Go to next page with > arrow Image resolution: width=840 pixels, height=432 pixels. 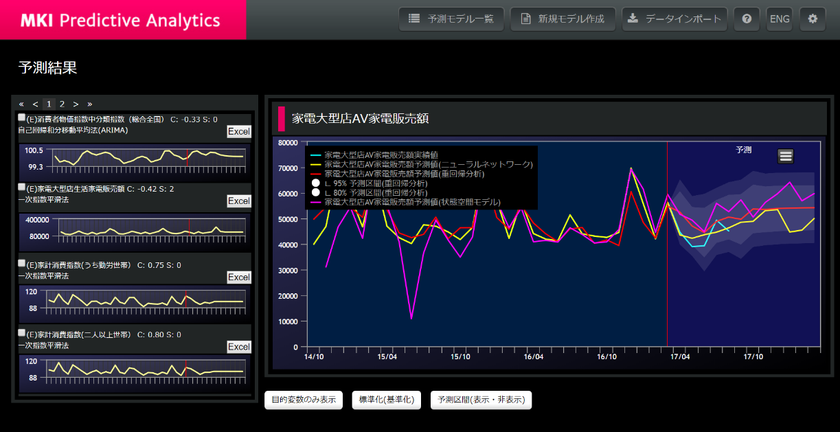pos(75,103)
